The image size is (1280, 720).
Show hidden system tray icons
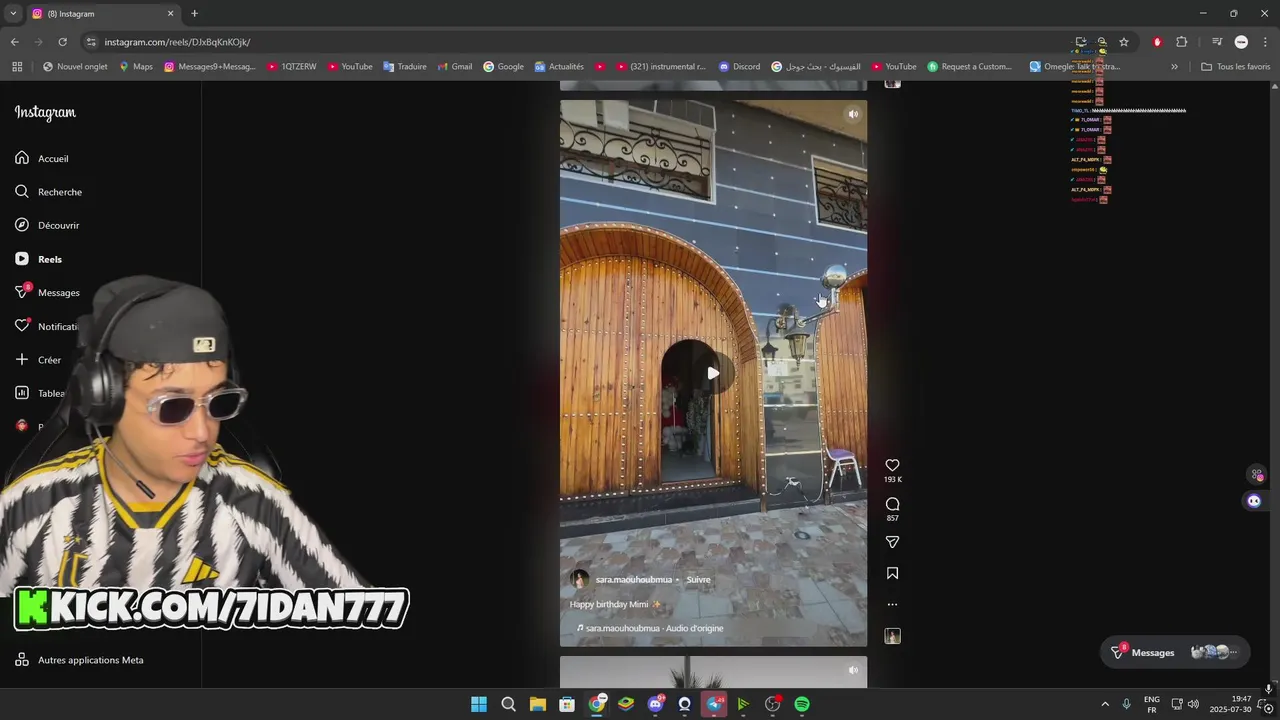pyautogui.click(x=1105, y=704)
